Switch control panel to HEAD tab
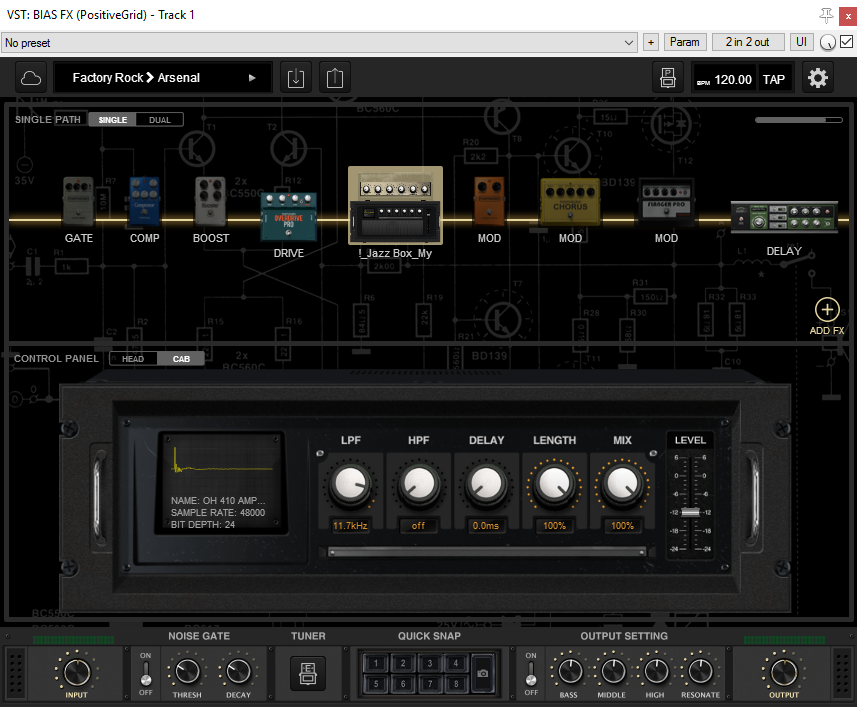 (x=133, y=358)
